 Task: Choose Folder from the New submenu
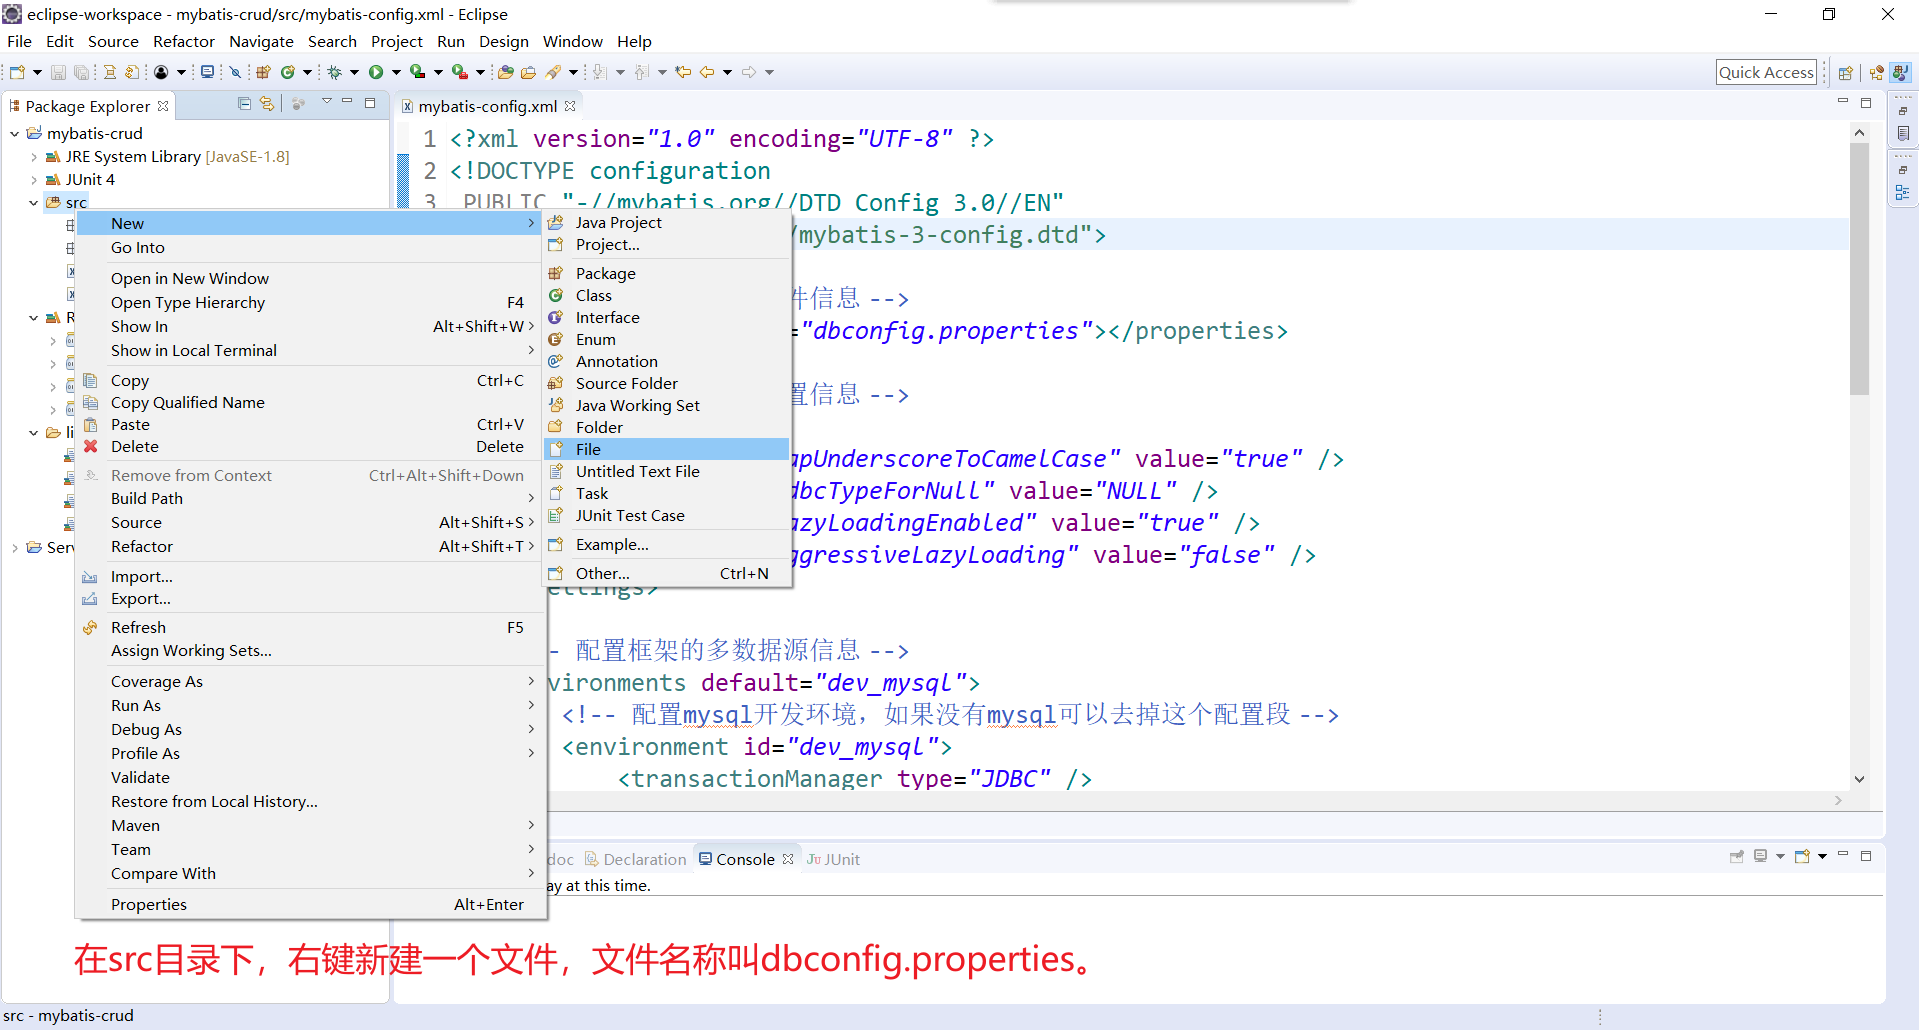(x=667, y=427)
